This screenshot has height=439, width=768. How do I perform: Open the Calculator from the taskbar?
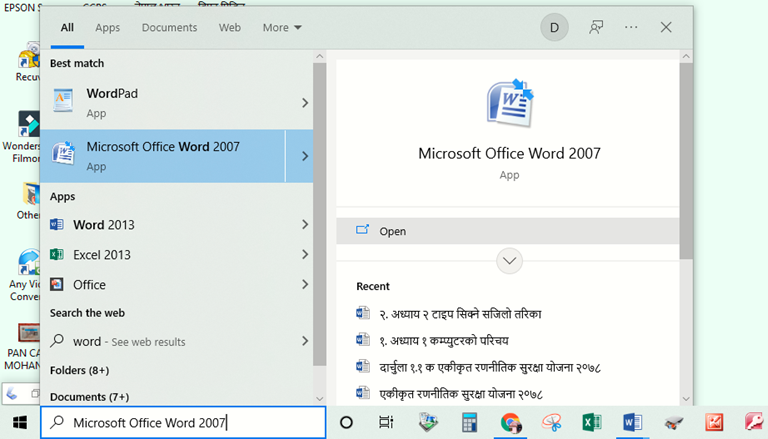pyautogui.click(x=469, y=422)
